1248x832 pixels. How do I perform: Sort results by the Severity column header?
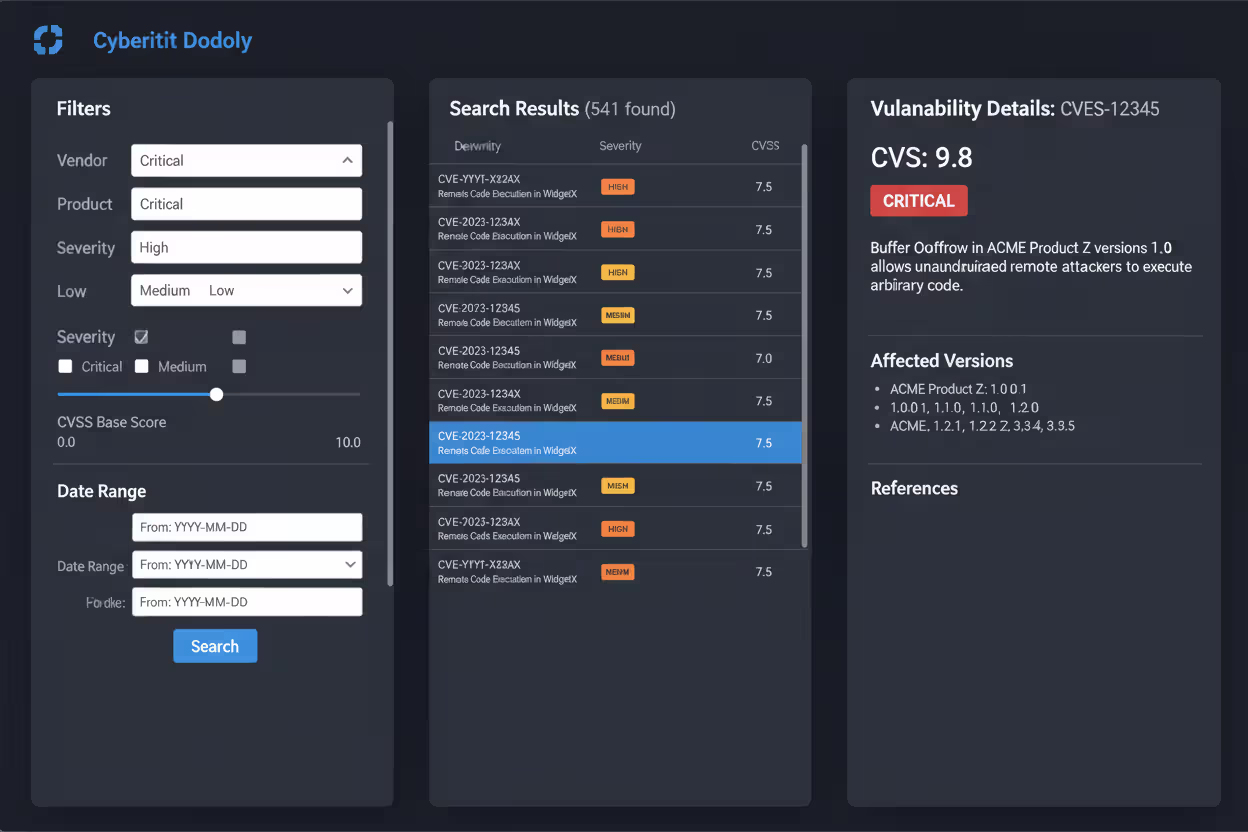coord(620,145)
